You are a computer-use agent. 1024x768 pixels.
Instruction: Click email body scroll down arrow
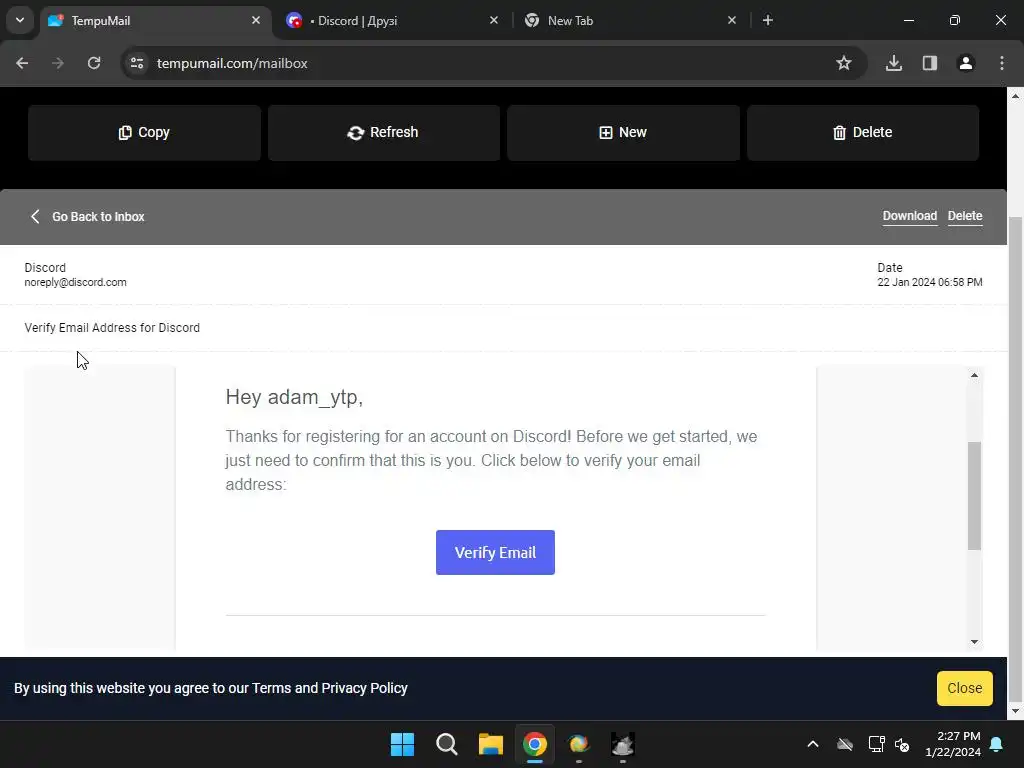(974, 642)
